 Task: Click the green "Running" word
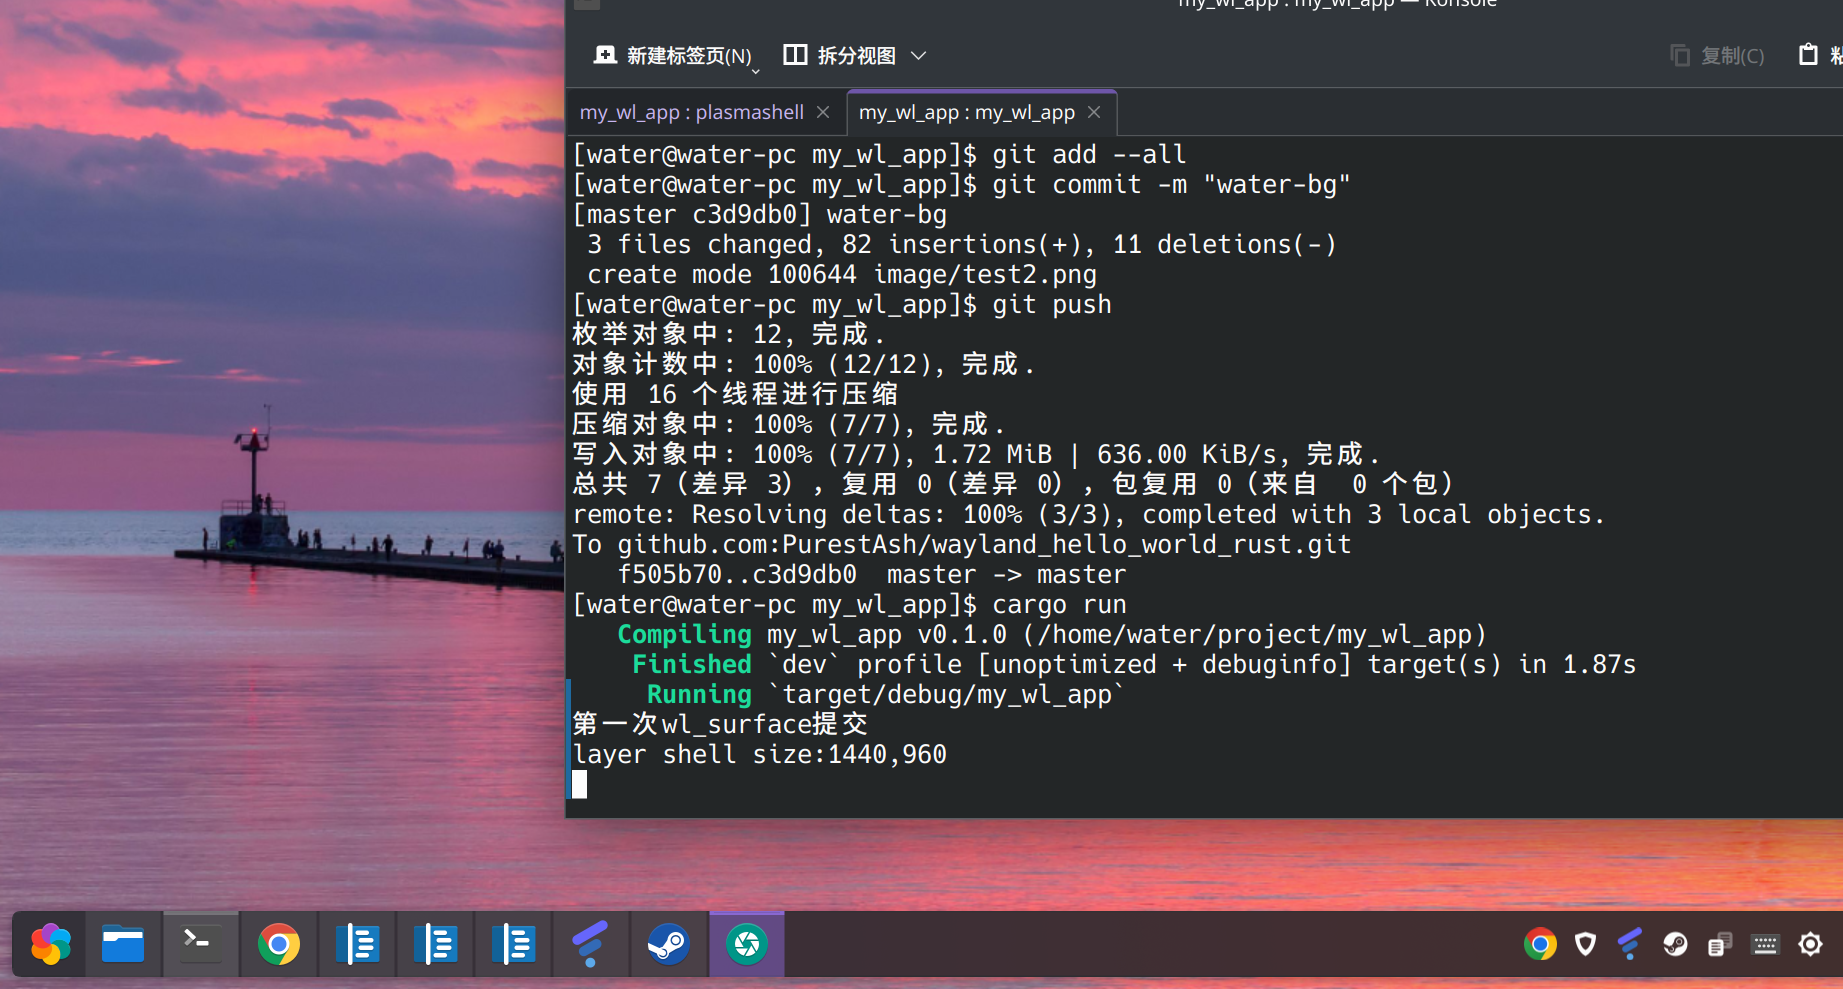(x=699, y=695)
